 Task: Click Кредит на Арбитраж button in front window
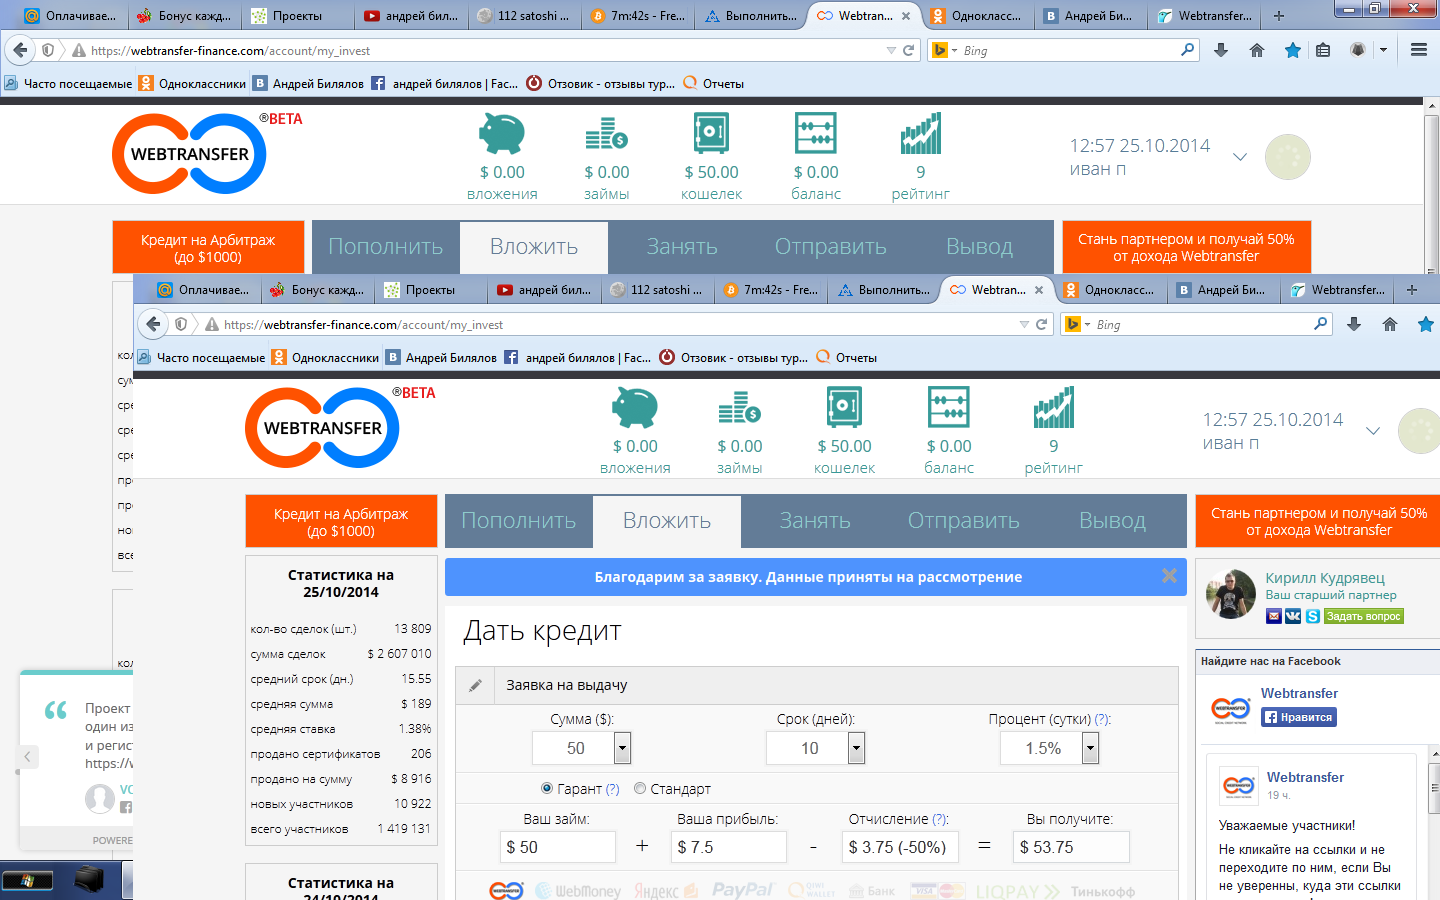coord(341,522)
